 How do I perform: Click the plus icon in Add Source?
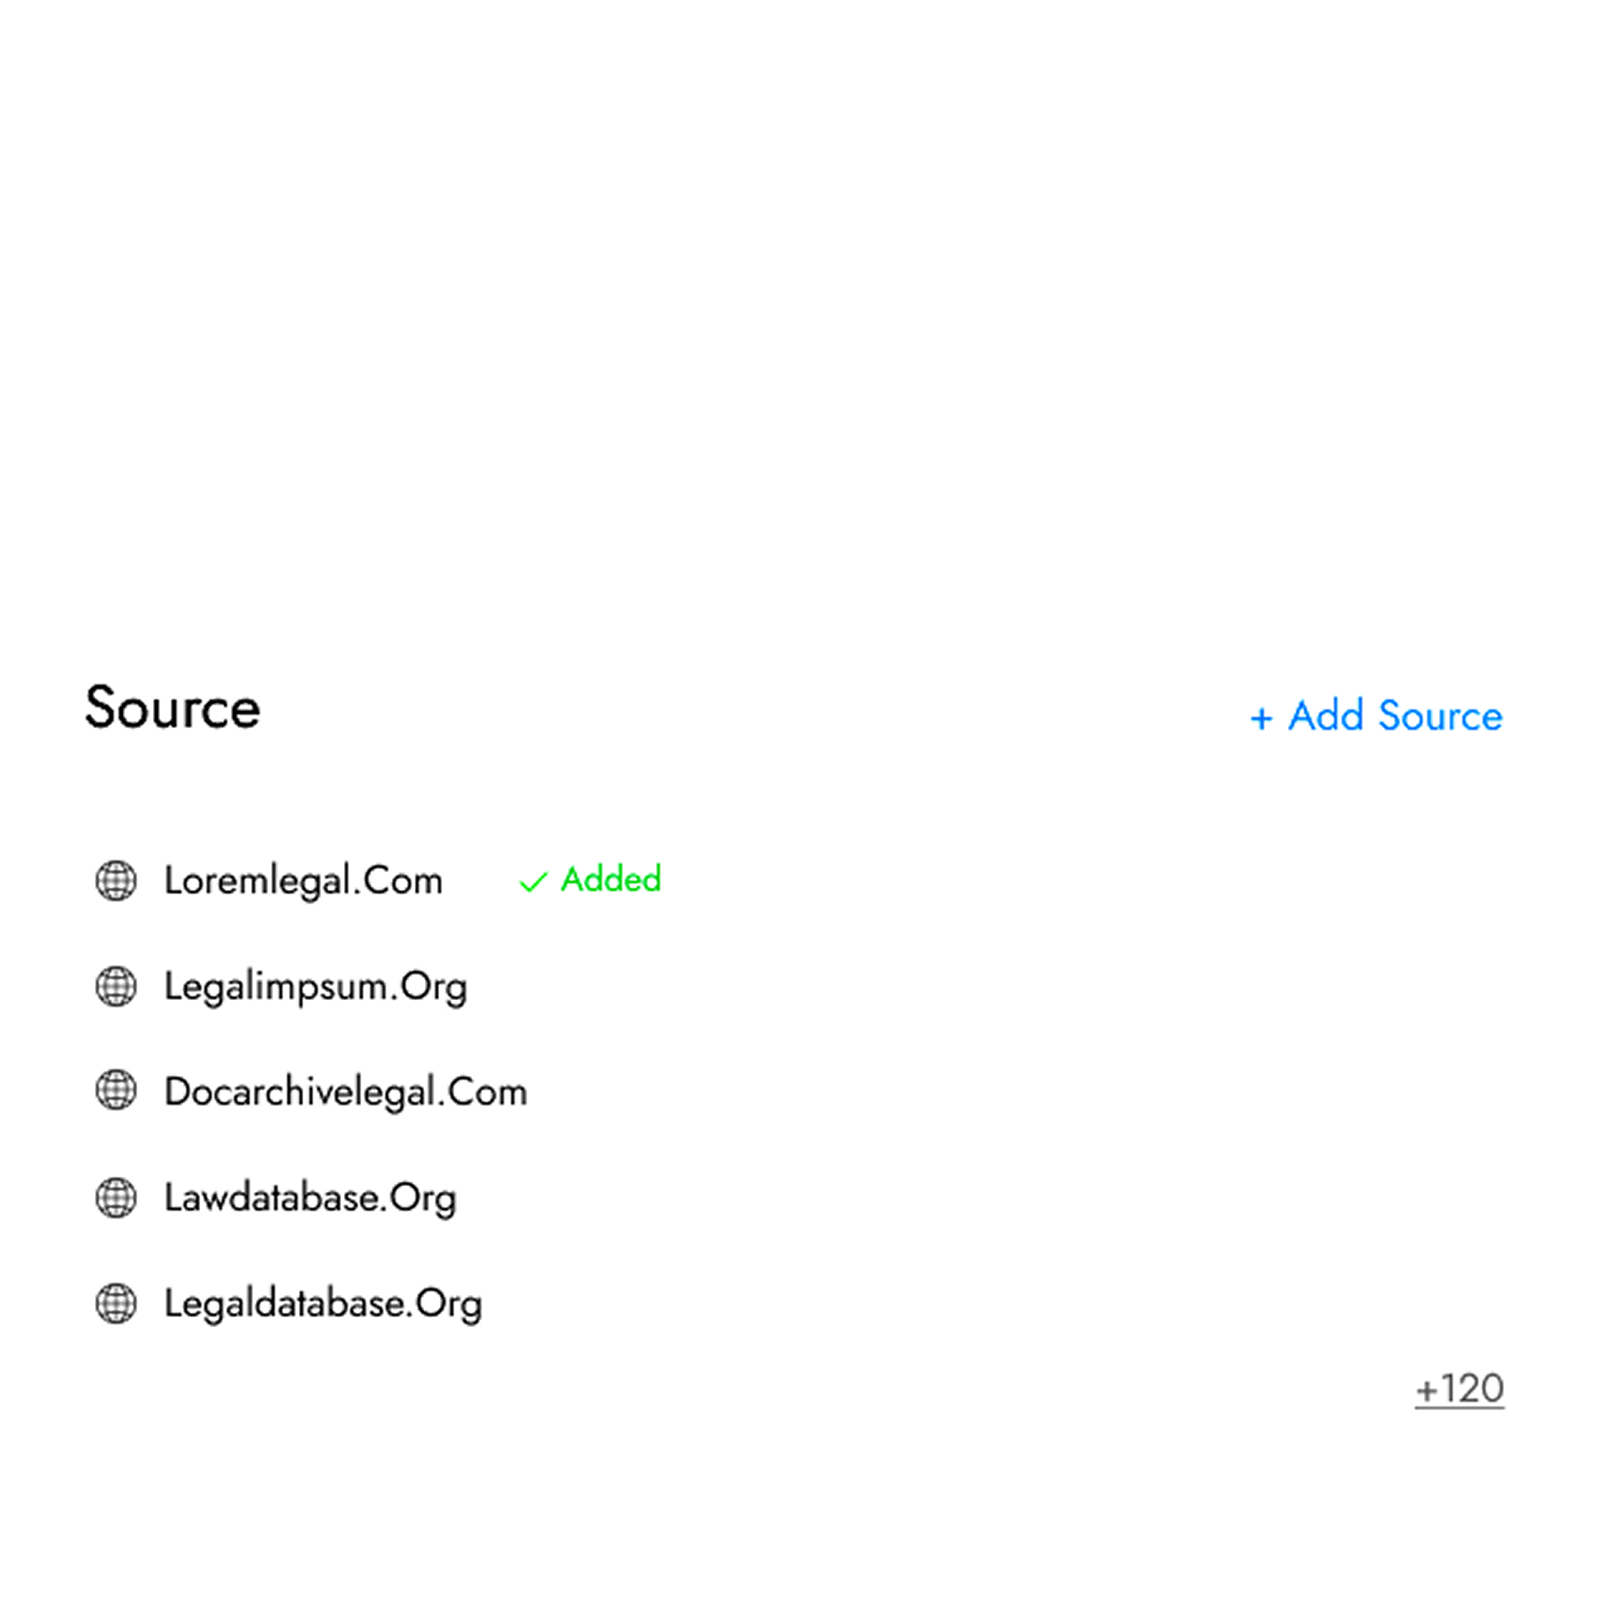click(1263, 716)
